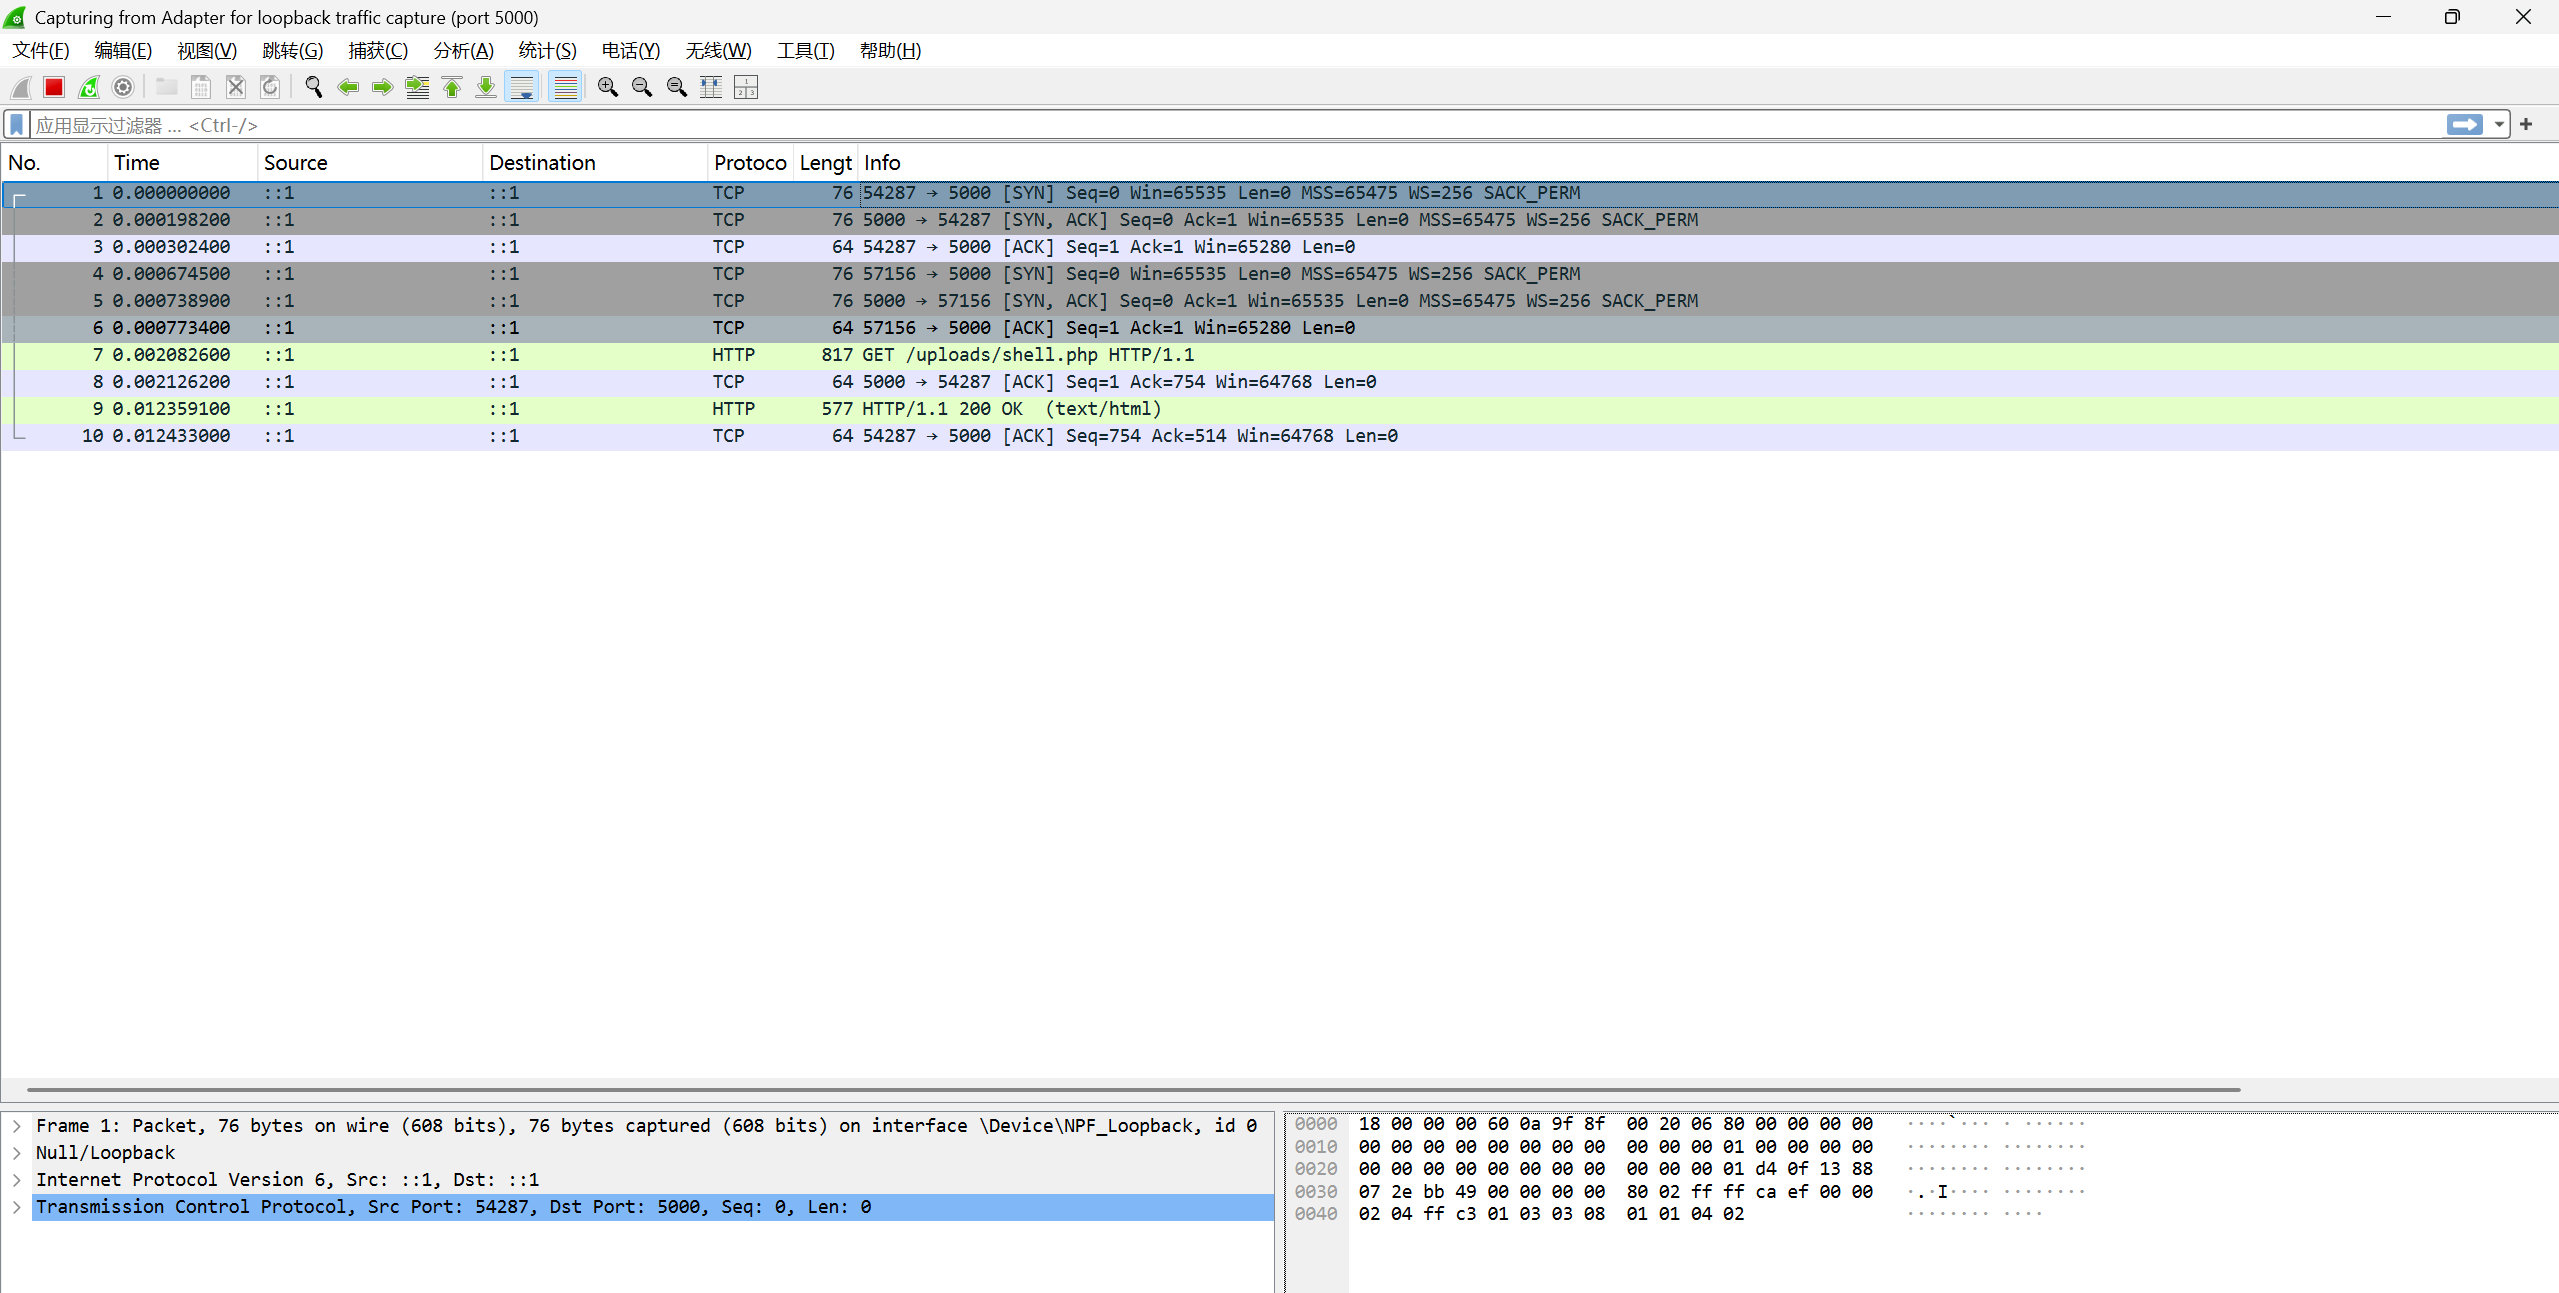Viewport: 2559px width, 1293px height.
Task: Select the GET /uploads/shell.php HTTP packet
Action: click(1280, 355)
